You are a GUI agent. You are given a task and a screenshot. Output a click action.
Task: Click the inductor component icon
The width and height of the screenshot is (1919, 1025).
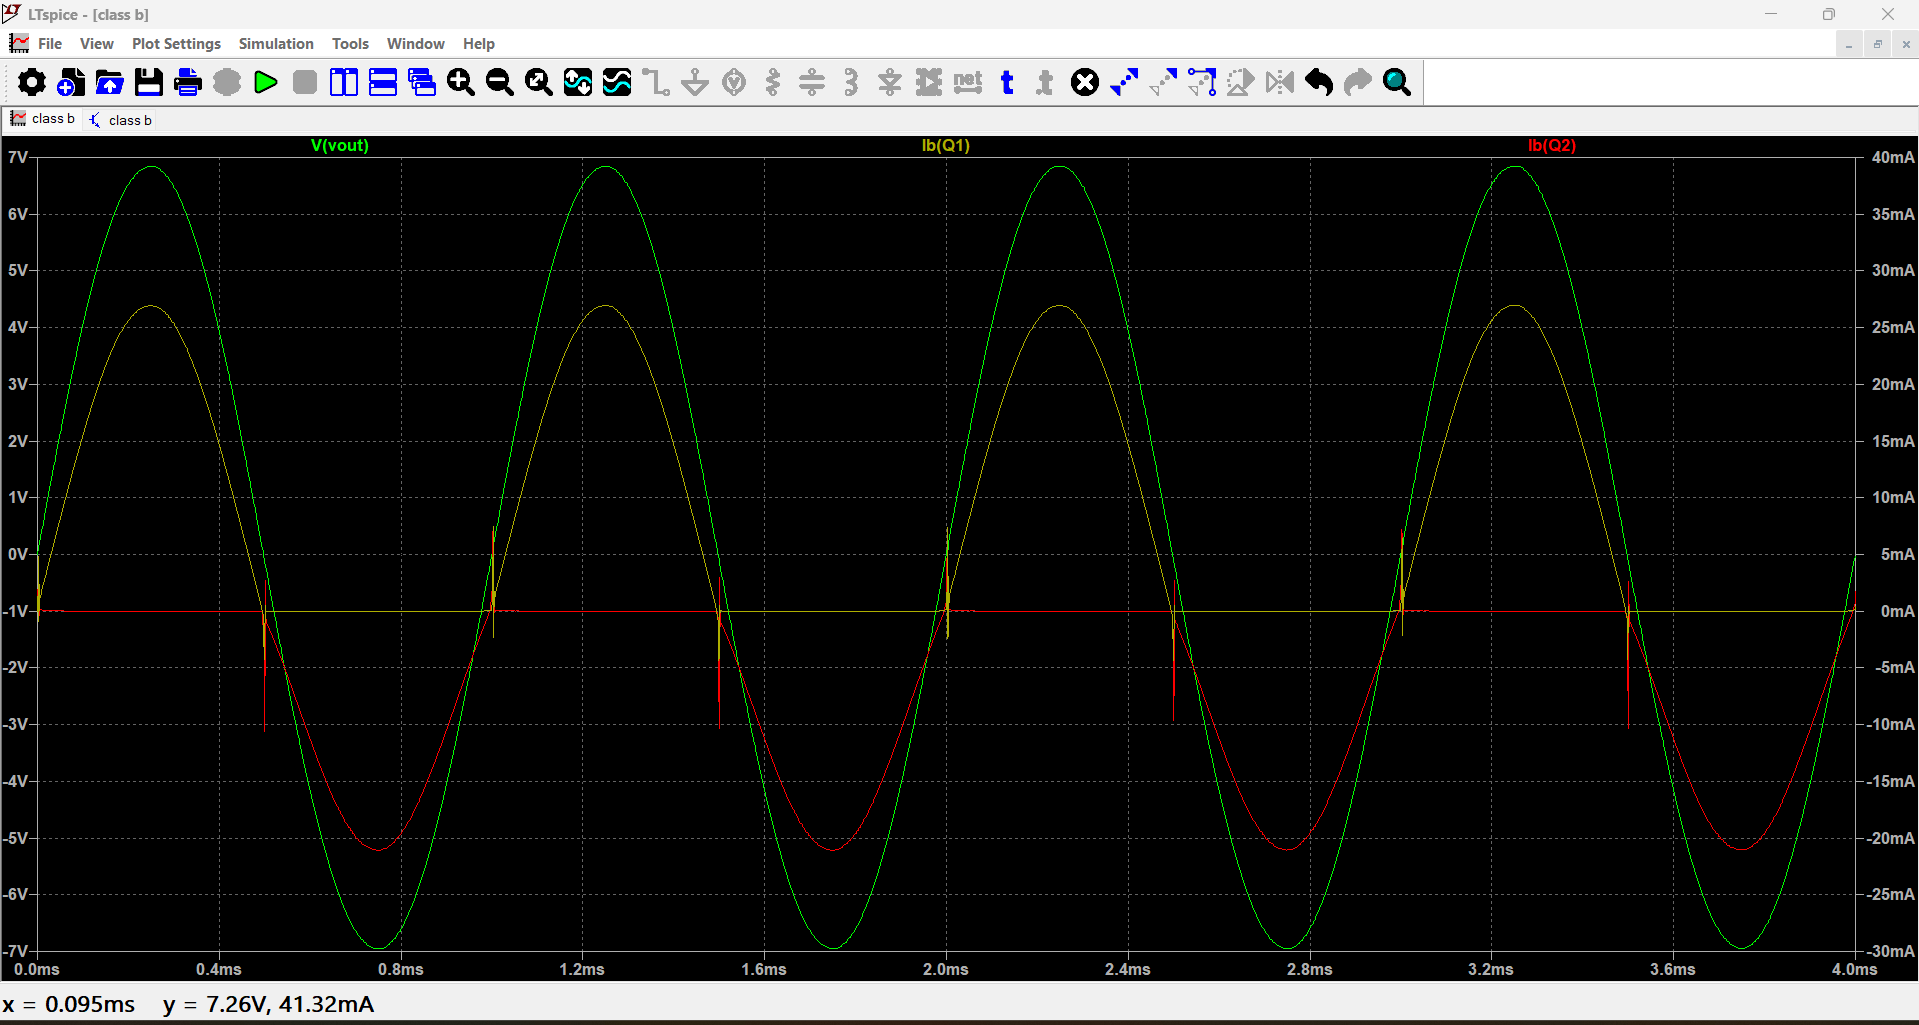tap(851, 82)
